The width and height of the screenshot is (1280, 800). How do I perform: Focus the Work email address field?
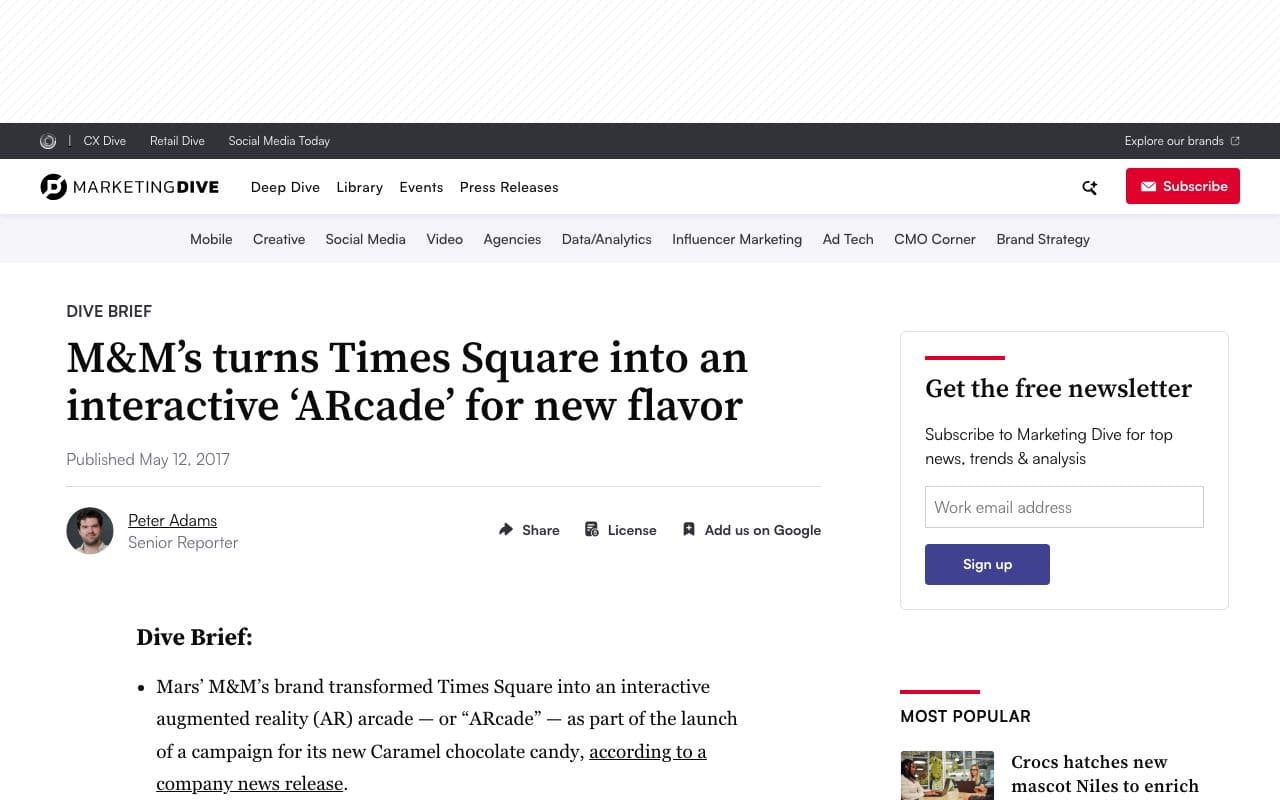tap(1064, 507)
